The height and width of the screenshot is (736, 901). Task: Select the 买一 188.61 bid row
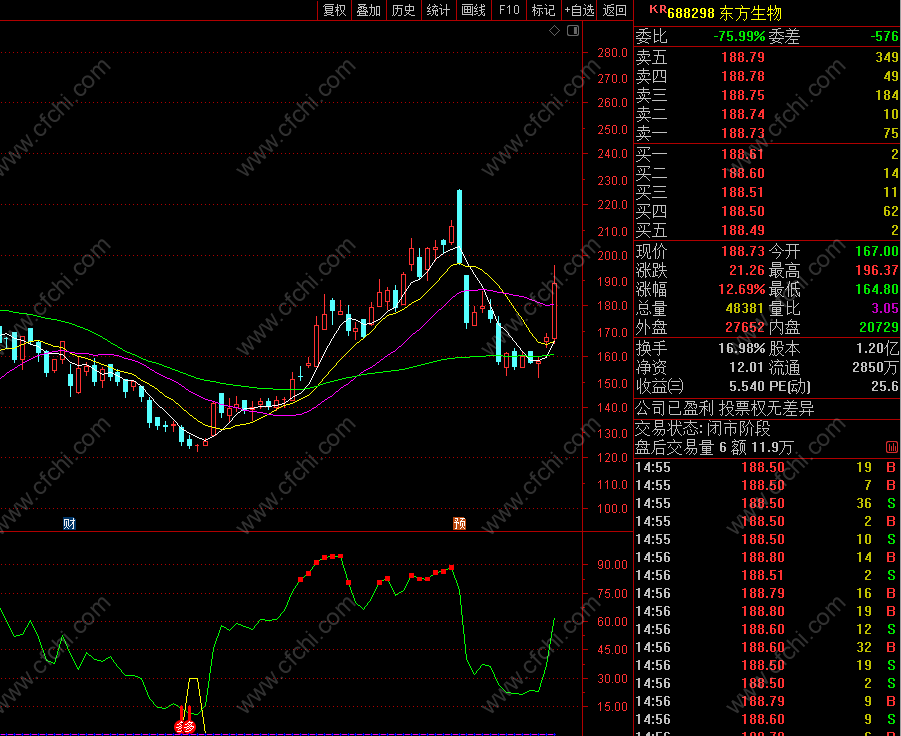[x=767, y=154]
